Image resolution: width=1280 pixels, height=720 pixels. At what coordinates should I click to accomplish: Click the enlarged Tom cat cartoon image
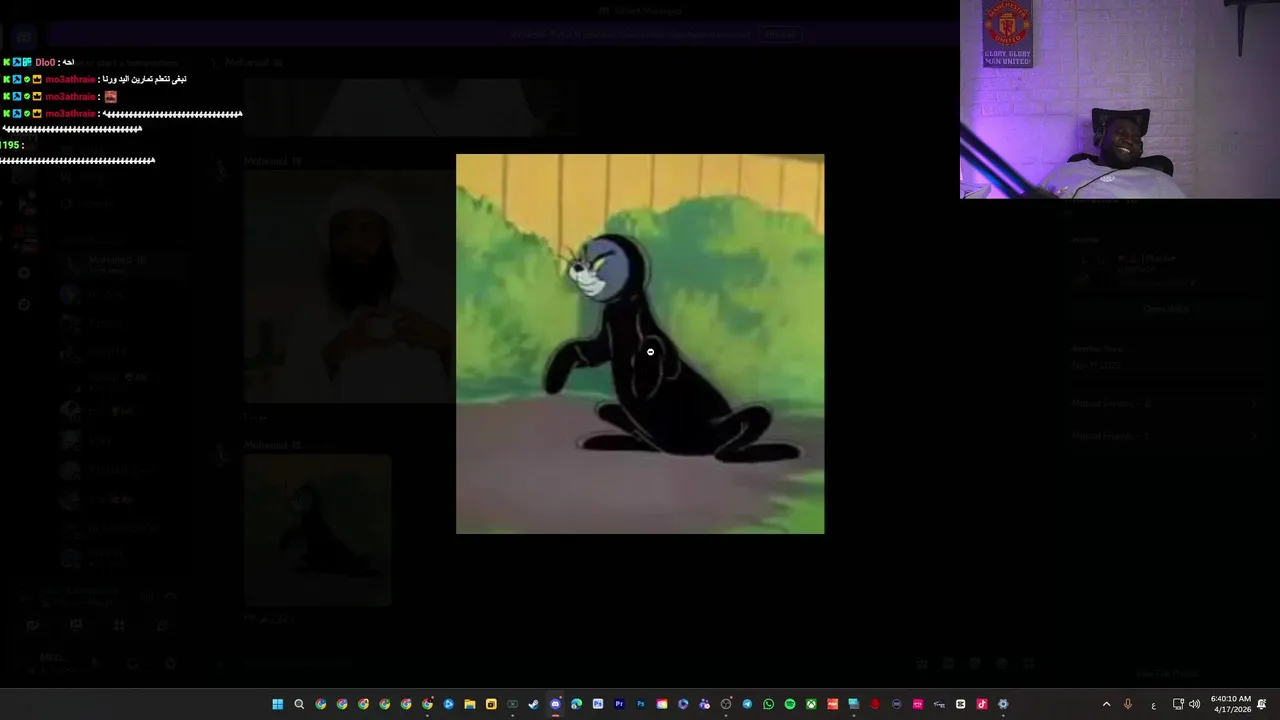click(640, 344)
